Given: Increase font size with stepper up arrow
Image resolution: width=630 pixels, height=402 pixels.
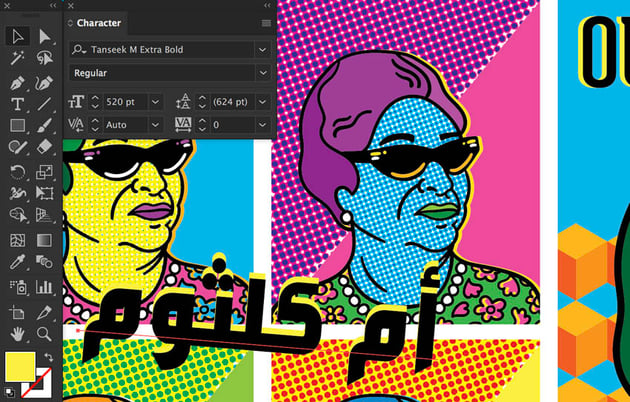Looking at the screenshot, I should pos(95,98).
